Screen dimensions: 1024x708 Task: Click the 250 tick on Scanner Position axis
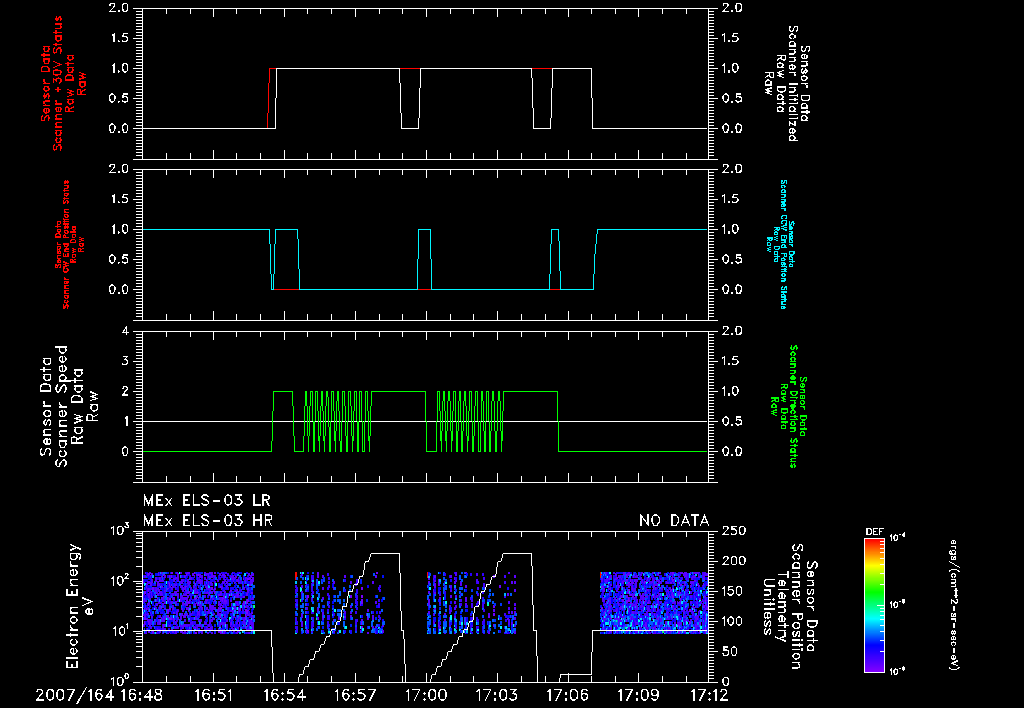tap(733, 531)
